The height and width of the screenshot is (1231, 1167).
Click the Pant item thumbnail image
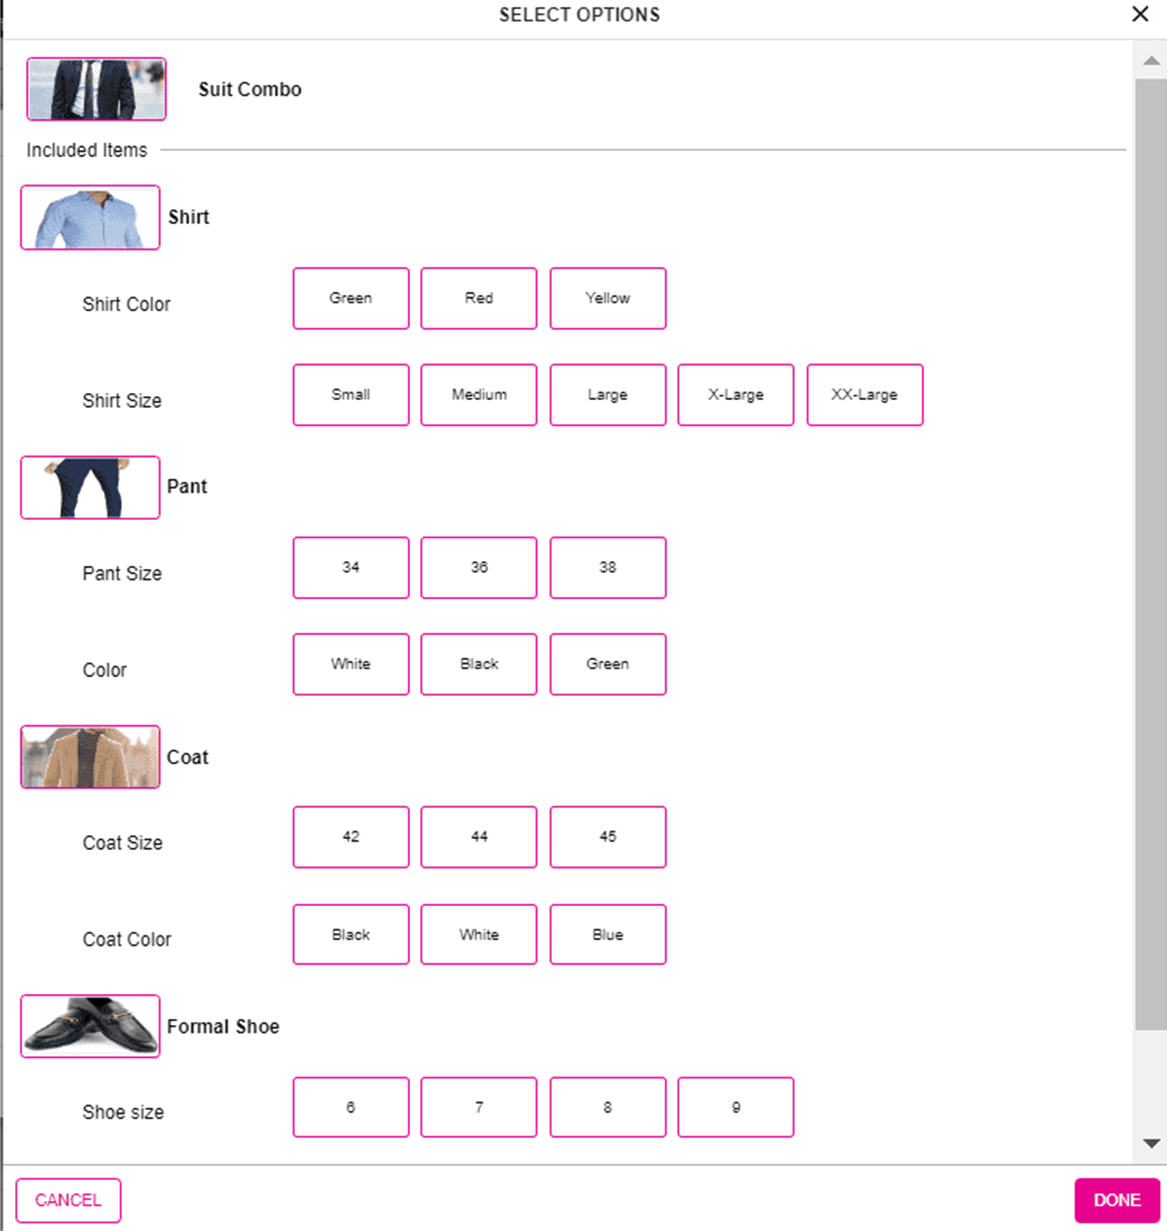(x=90, y=487)
